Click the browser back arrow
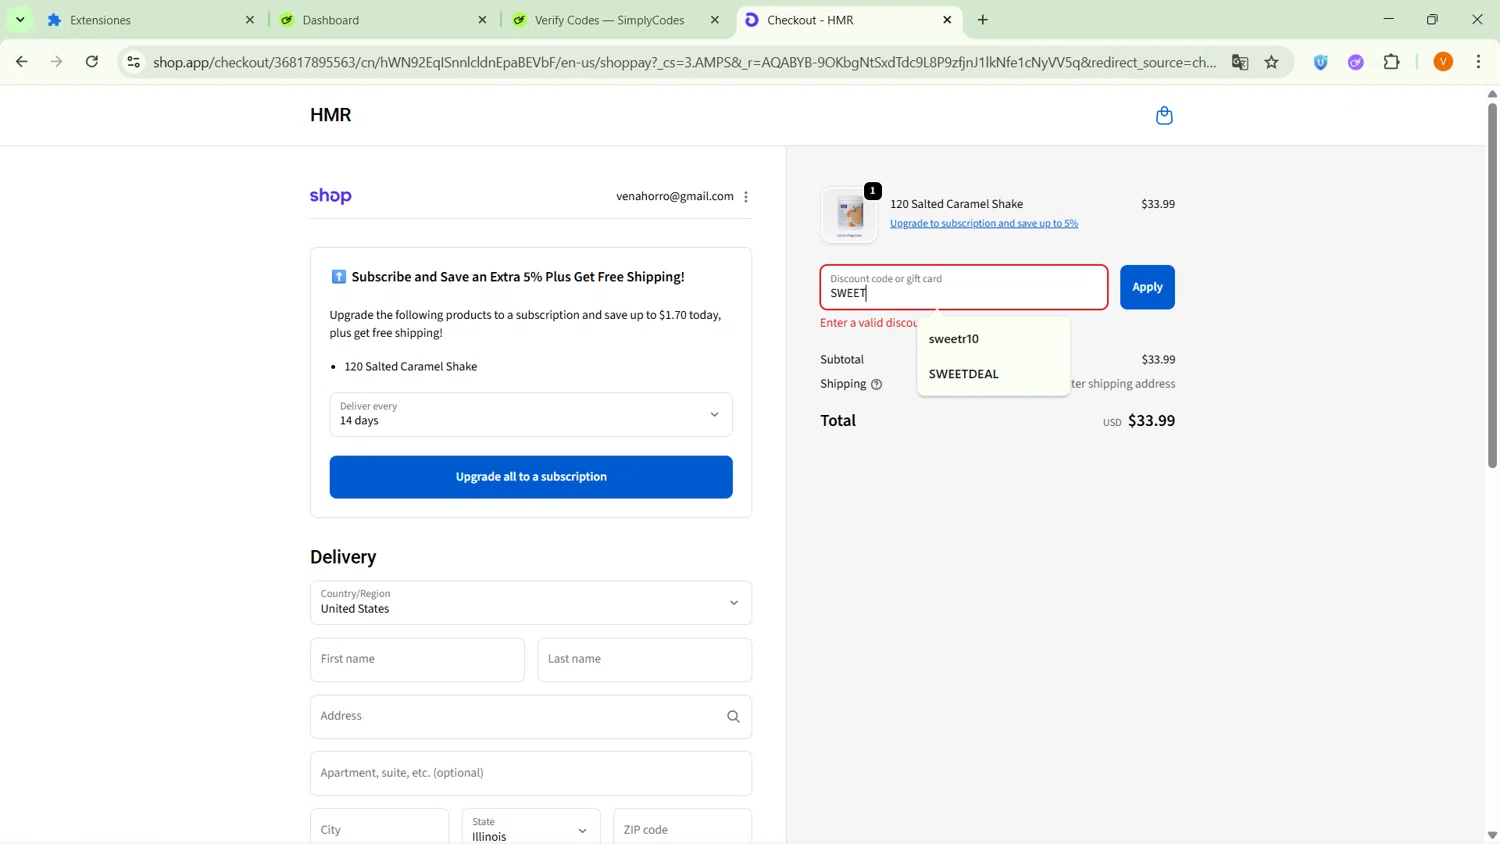The image size is (1500, 844). pyautogui.click(x=22, y=62)
